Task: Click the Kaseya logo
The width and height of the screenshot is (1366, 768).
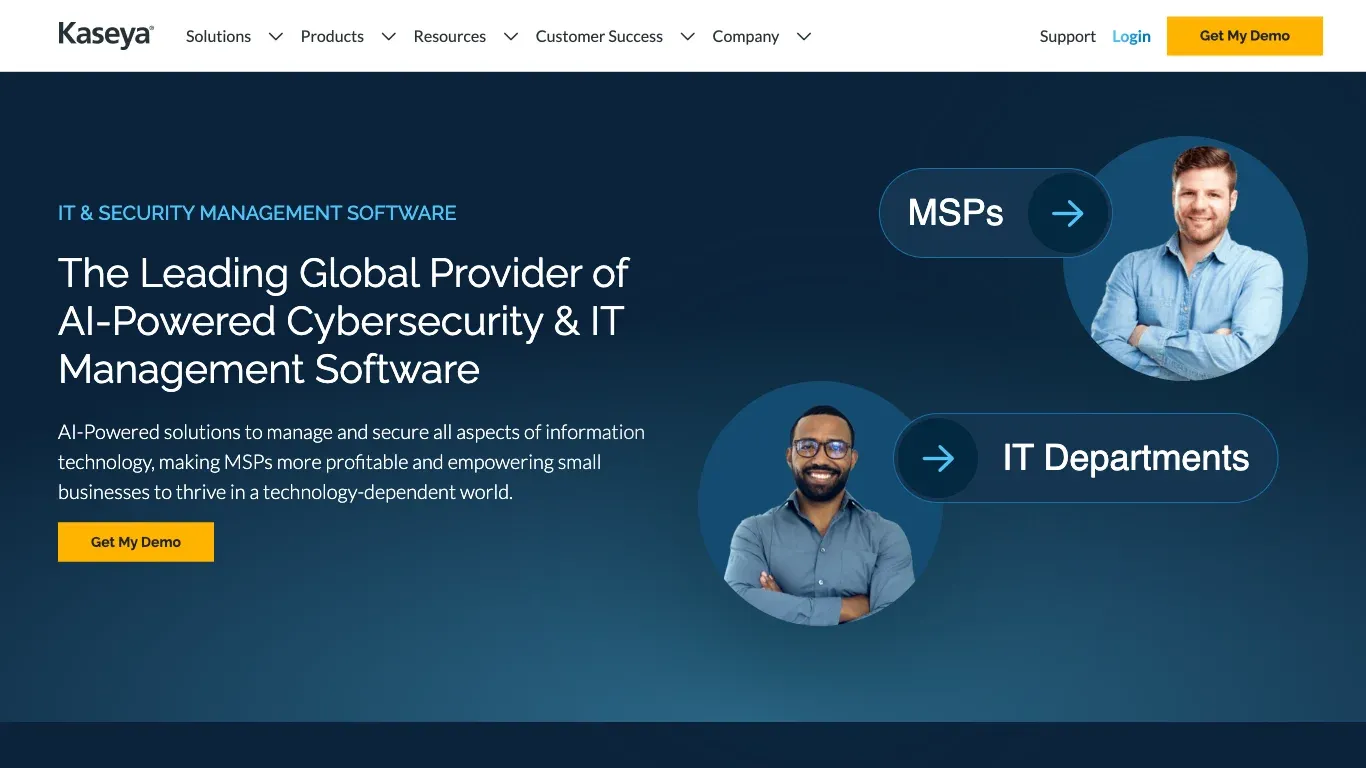Action: 106,36
